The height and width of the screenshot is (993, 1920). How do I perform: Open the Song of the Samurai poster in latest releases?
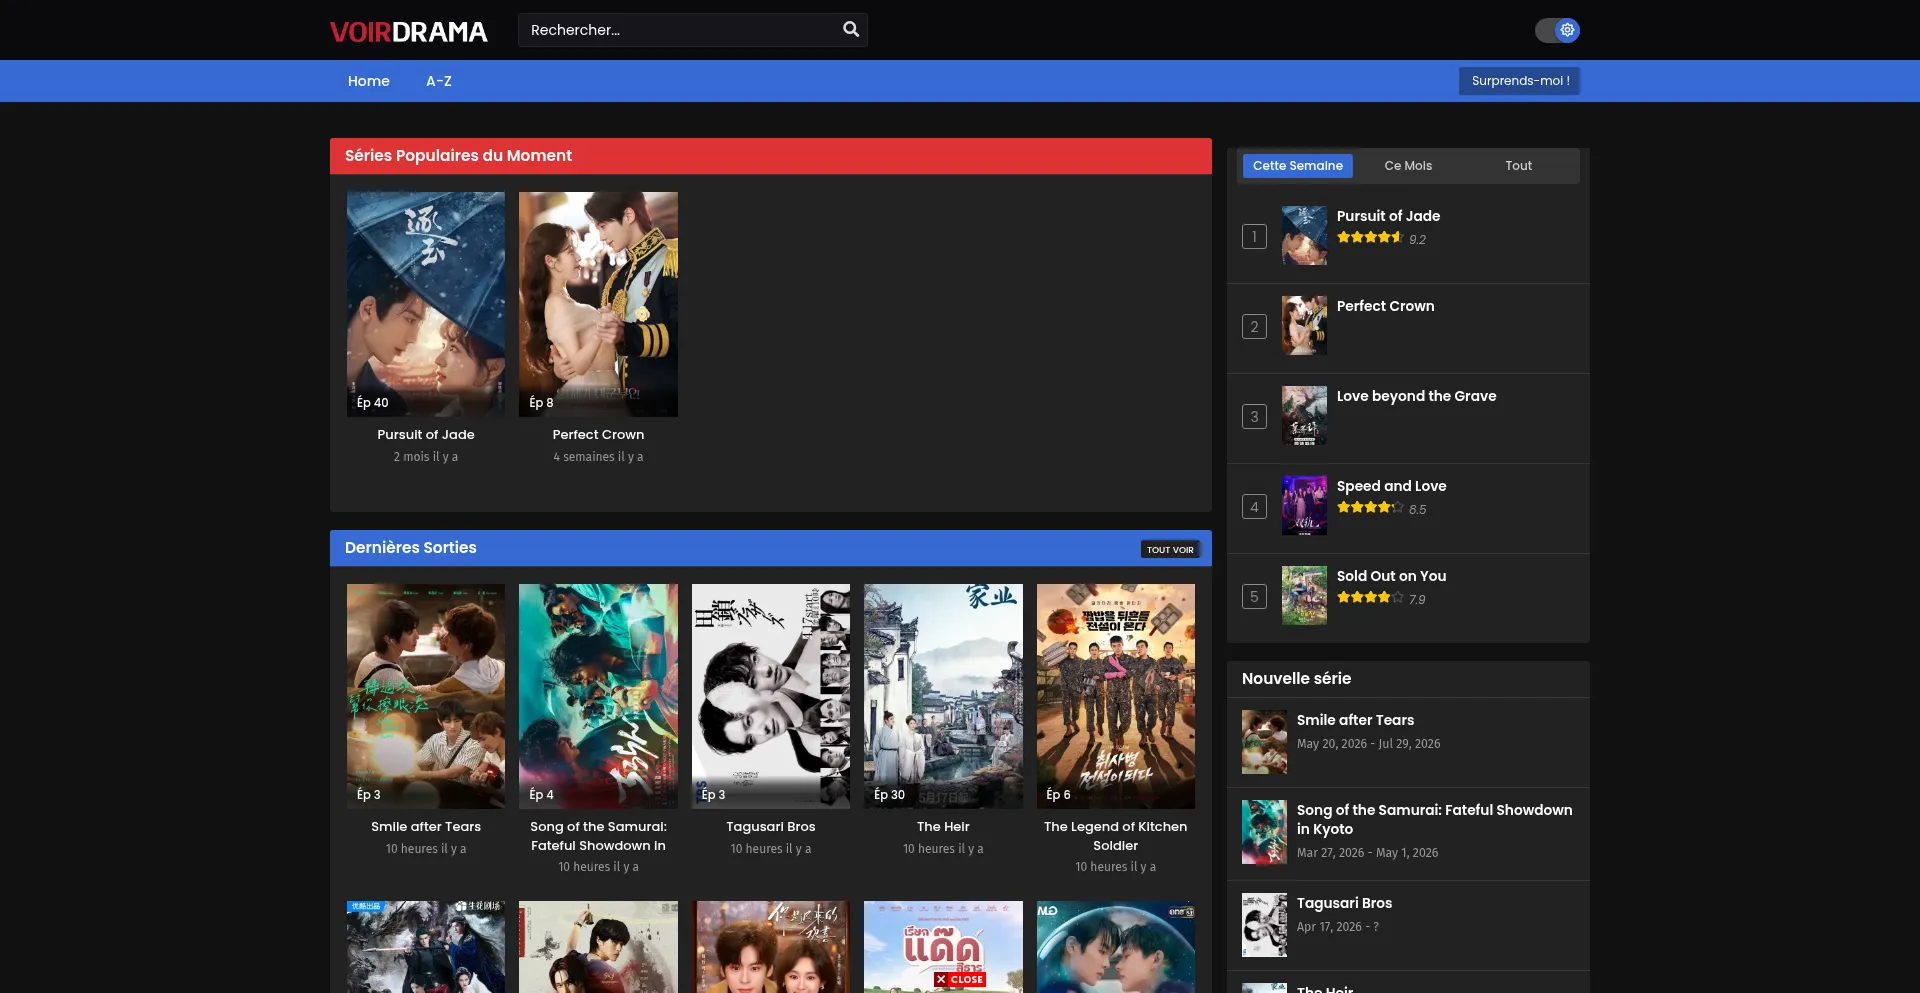click(598, 696)
